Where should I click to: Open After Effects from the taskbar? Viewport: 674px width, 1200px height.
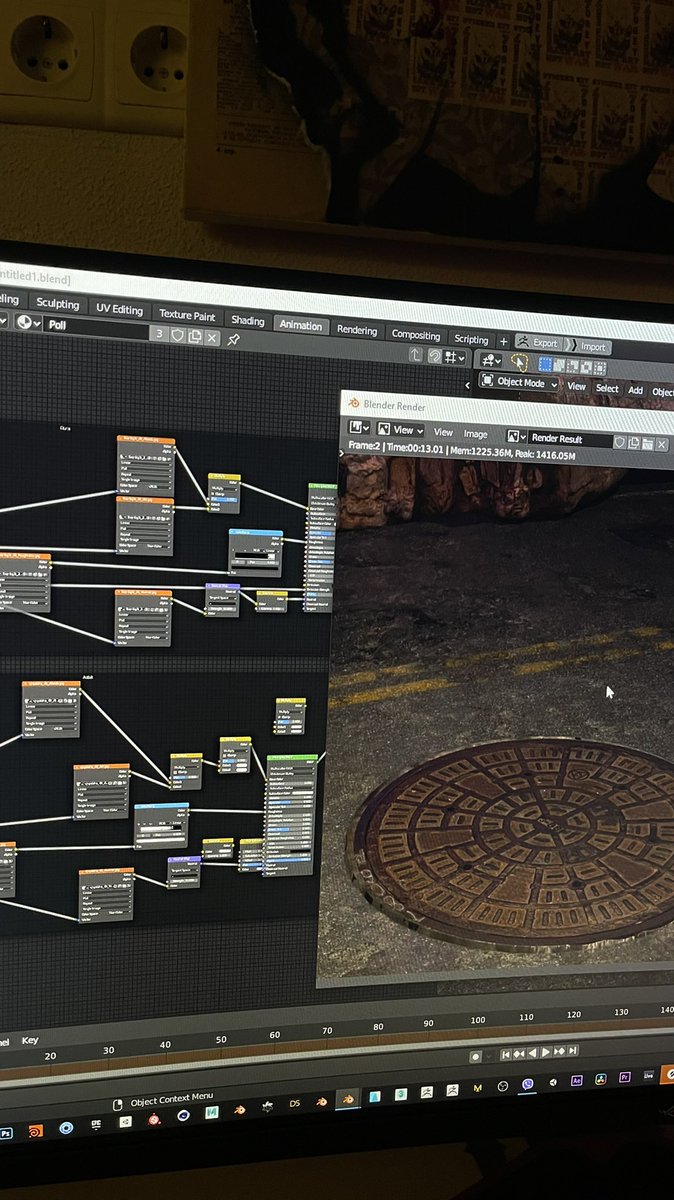coord(576,1081)
